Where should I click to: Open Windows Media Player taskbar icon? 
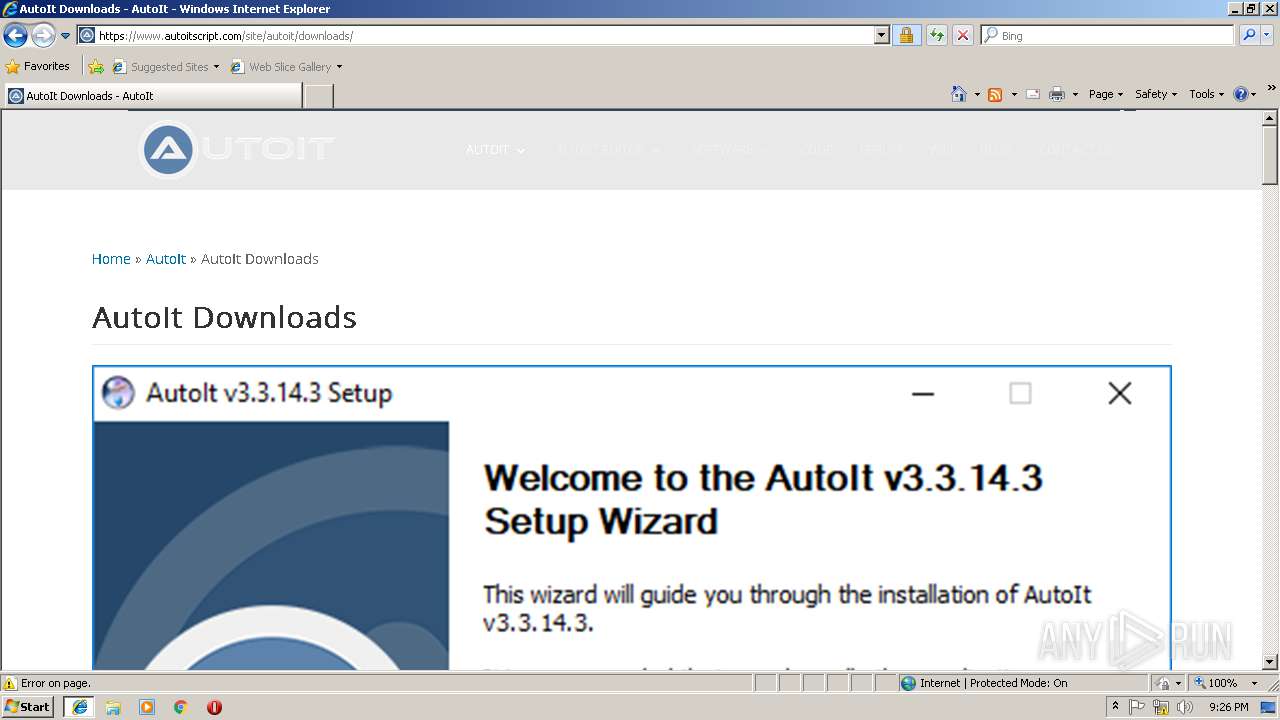[147, 707]
